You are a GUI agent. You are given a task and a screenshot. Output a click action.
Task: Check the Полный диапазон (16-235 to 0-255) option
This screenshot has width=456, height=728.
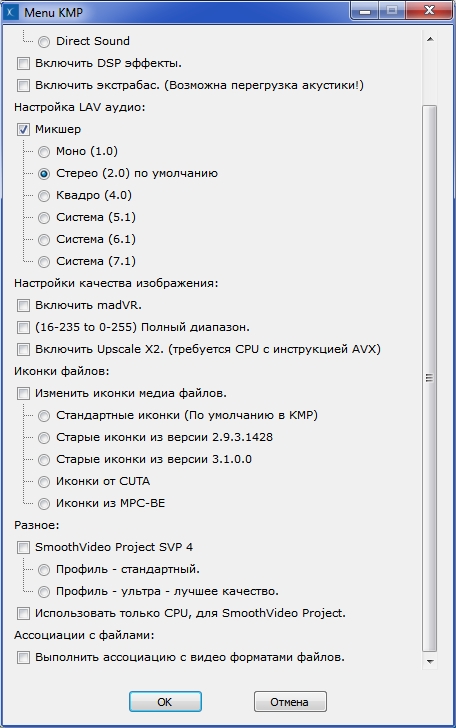23,328
